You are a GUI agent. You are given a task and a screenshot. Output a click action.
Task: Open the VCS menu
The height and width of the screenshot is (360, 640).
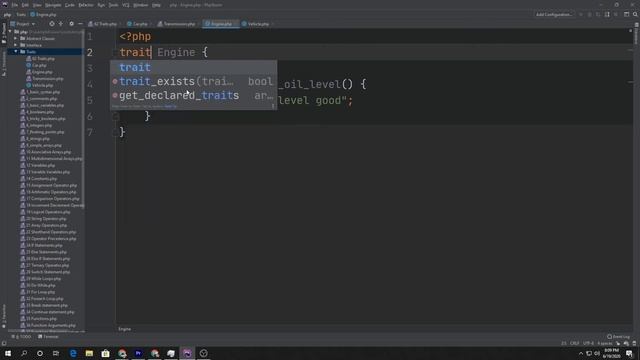point(126,5)
